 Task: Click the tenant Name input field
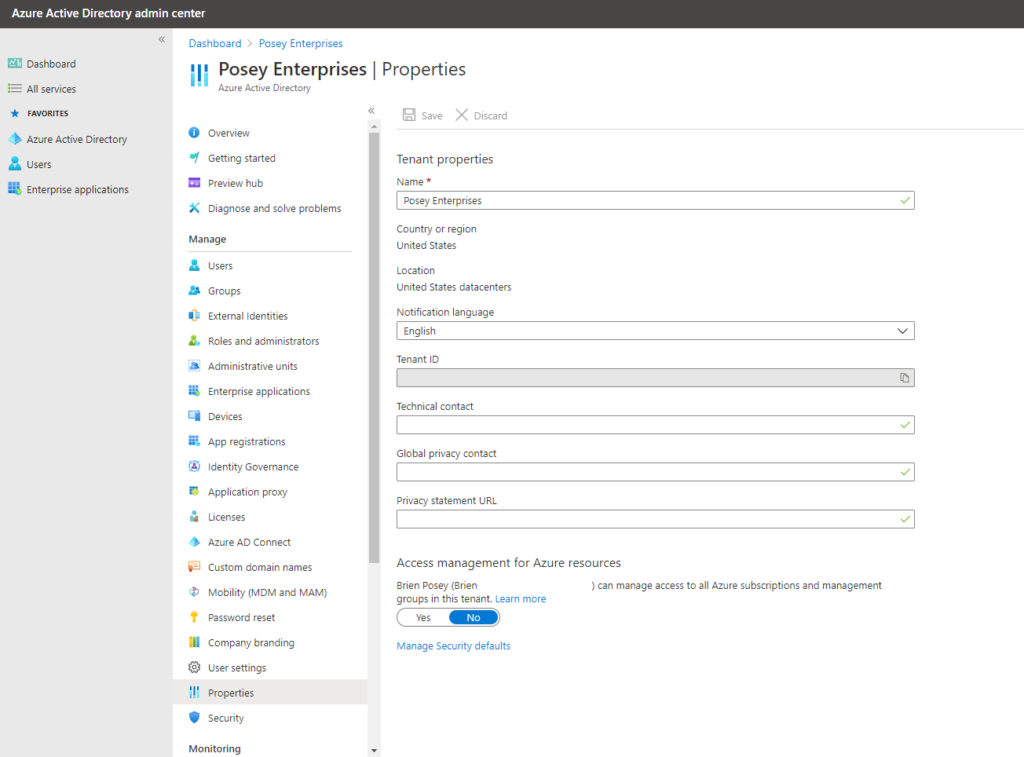pyautogui.click(x=655, y=201)
